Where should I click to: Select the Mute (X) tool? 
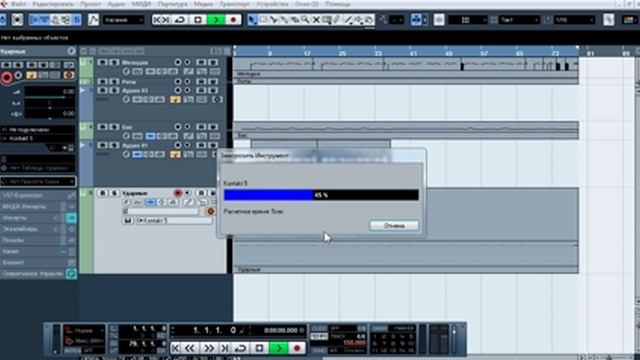coord(316,20)
